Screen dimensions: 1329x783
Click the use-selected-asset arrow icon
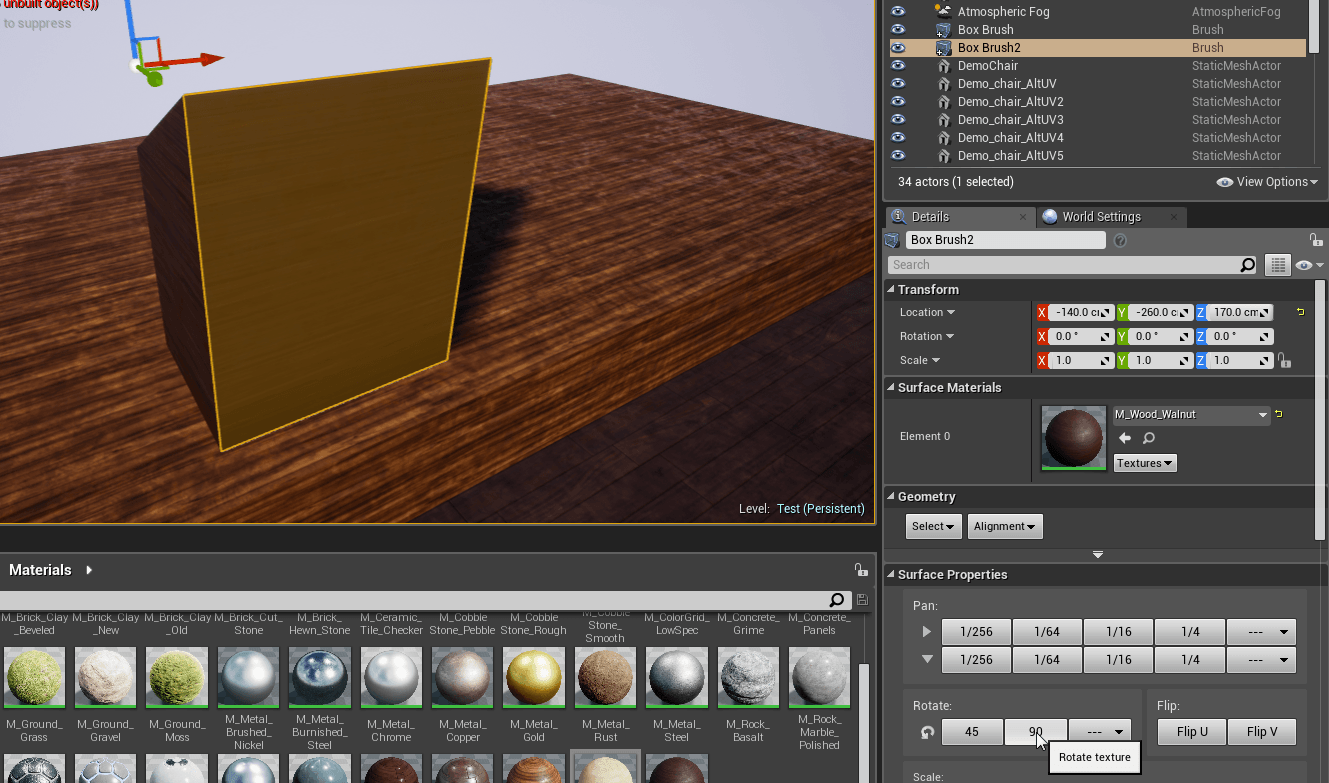tap(1125, 438)
